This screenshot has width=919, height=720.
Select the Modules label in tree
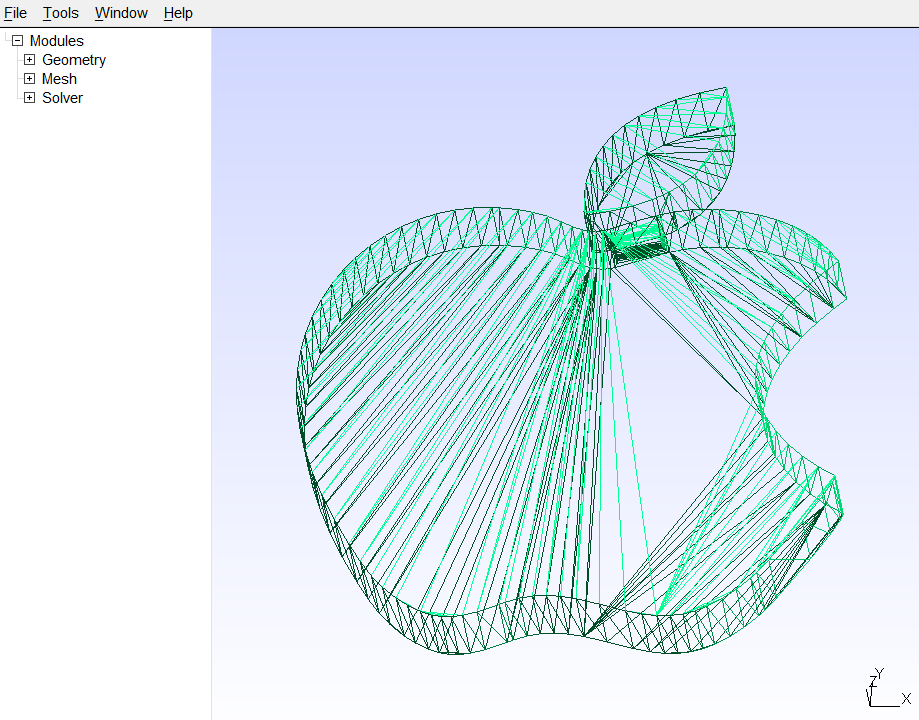(x=57, y=41)
